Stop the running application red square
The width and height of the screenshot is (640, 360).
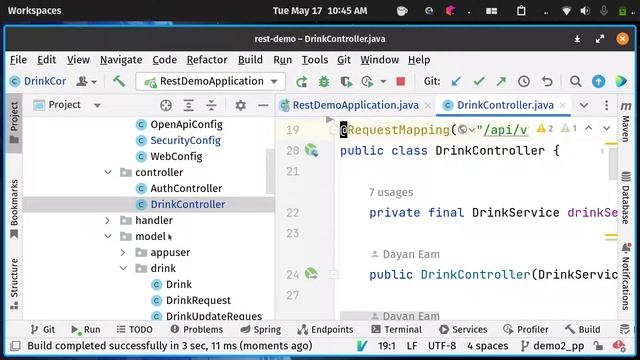[401, 82]
